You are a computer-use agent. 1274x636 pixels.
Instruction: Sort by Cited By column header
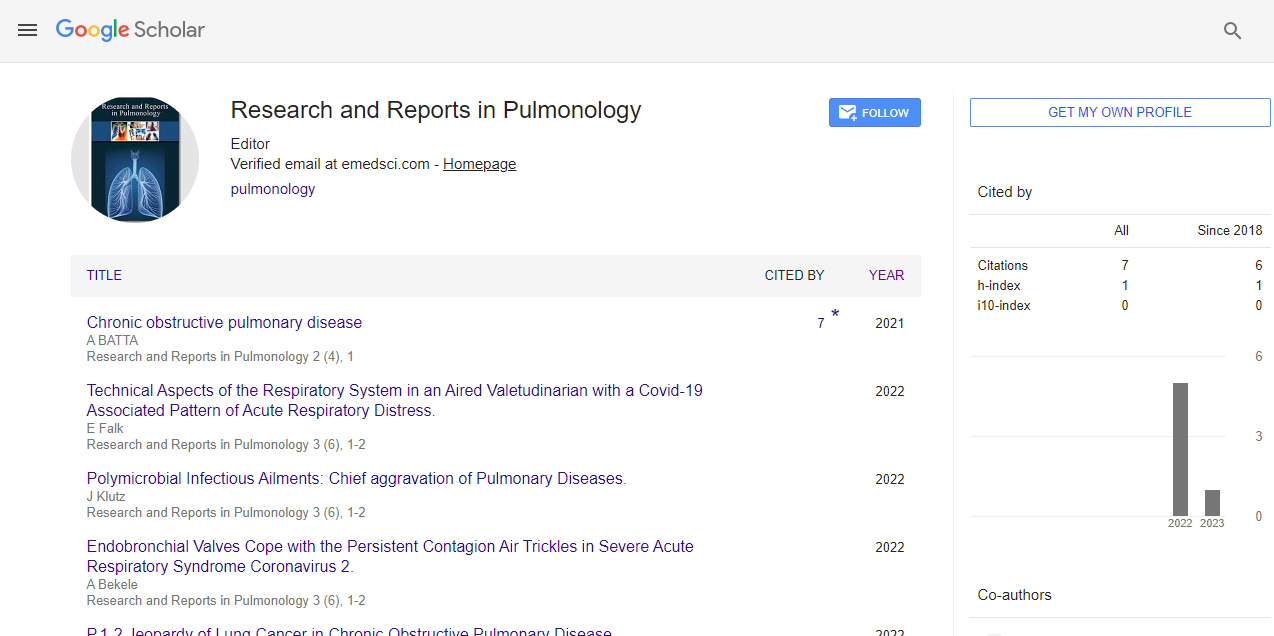coord(794,275)
